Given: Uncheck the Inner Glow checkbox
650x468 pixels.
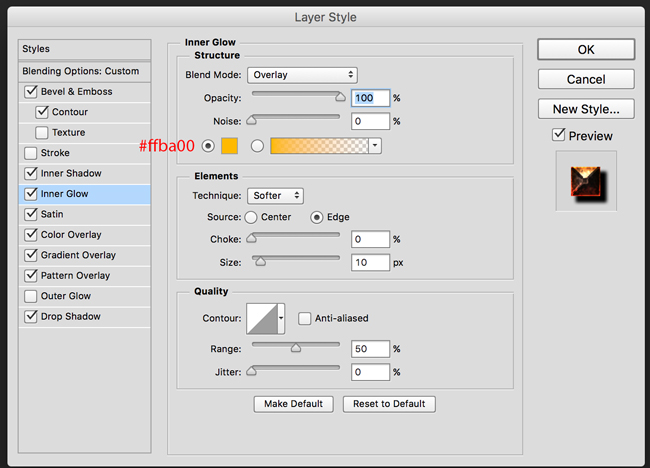Looking at the screenshot, I should (31, 194).
